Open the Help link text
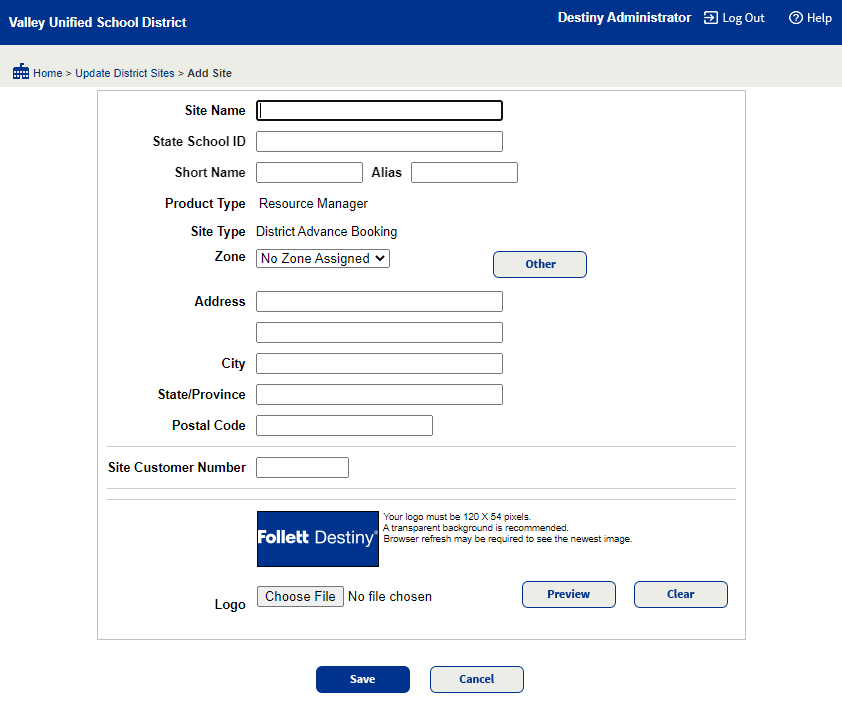 (819, 18)
